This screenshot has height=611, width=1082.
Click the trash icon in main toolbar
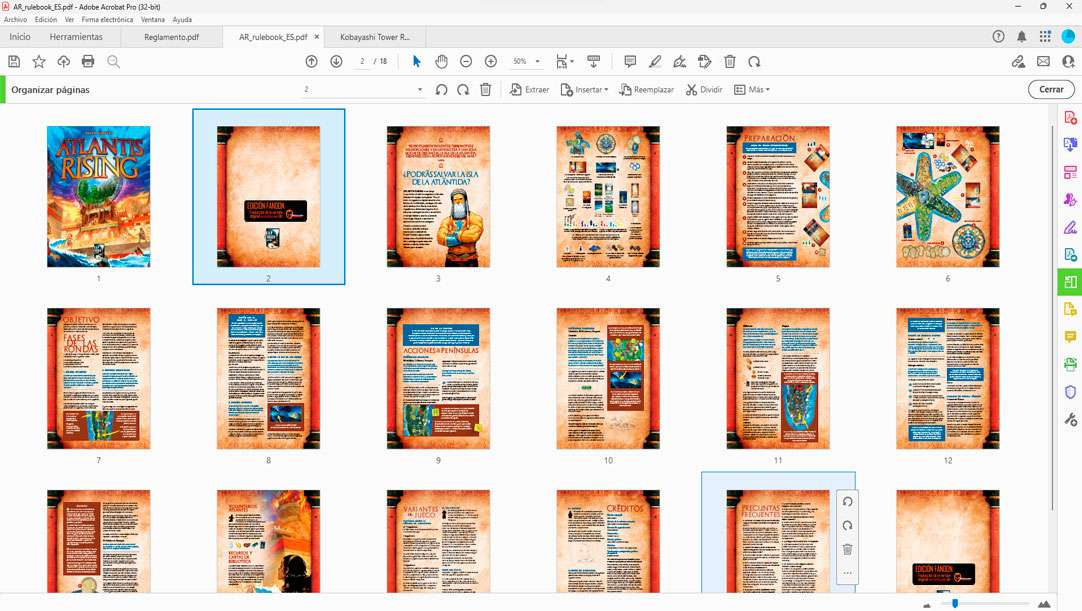click(x=729, y=61)
